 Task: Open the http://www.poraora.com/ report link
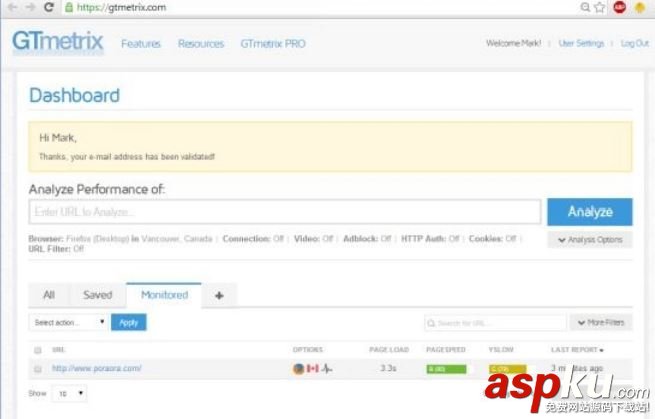point(96,368)
